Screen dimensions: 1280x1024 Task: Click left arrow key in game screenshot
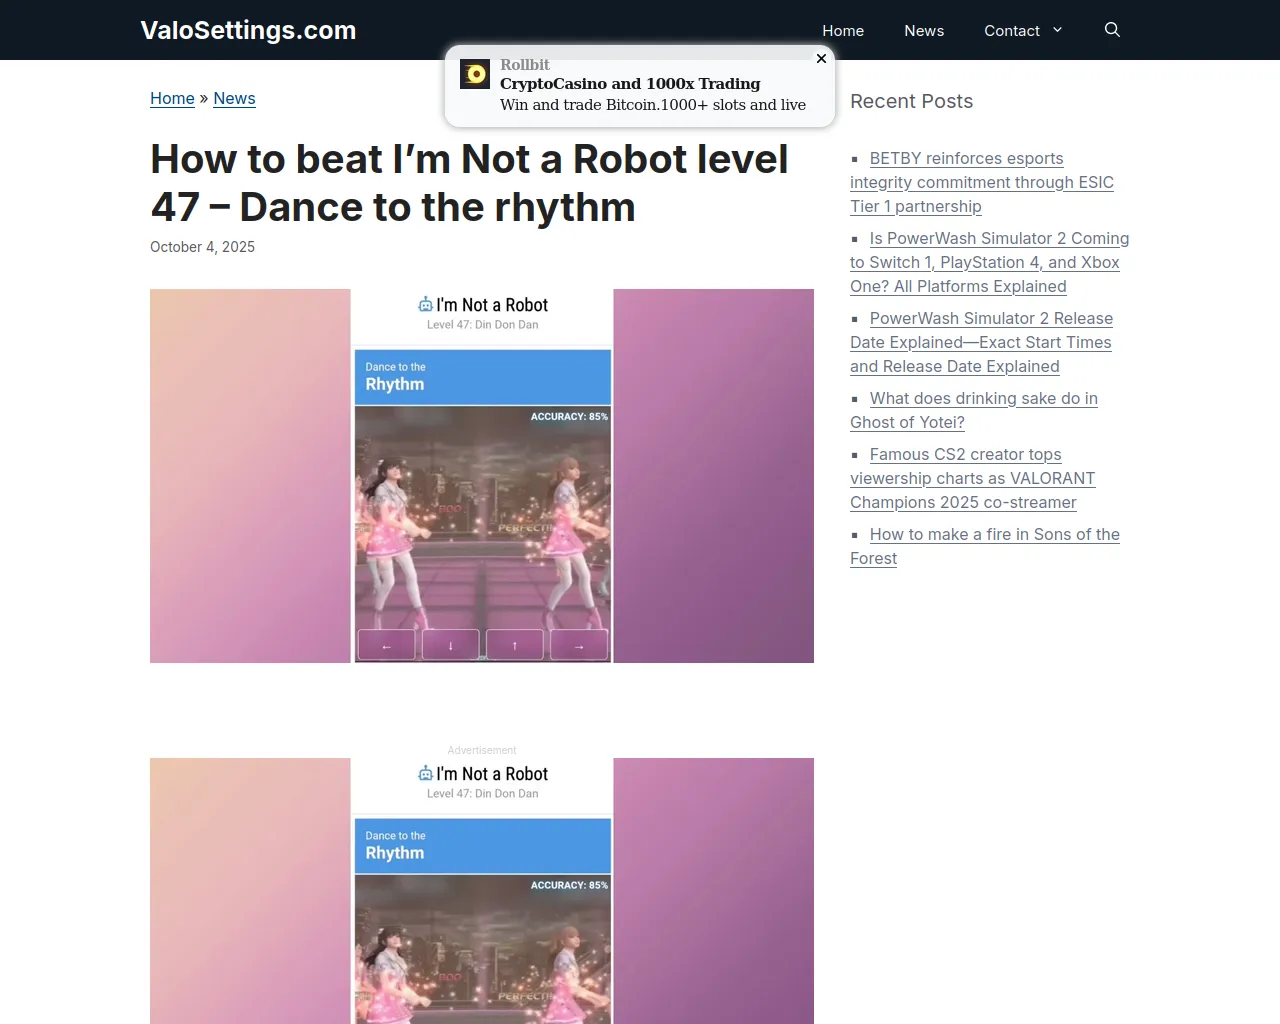[387, 645]
